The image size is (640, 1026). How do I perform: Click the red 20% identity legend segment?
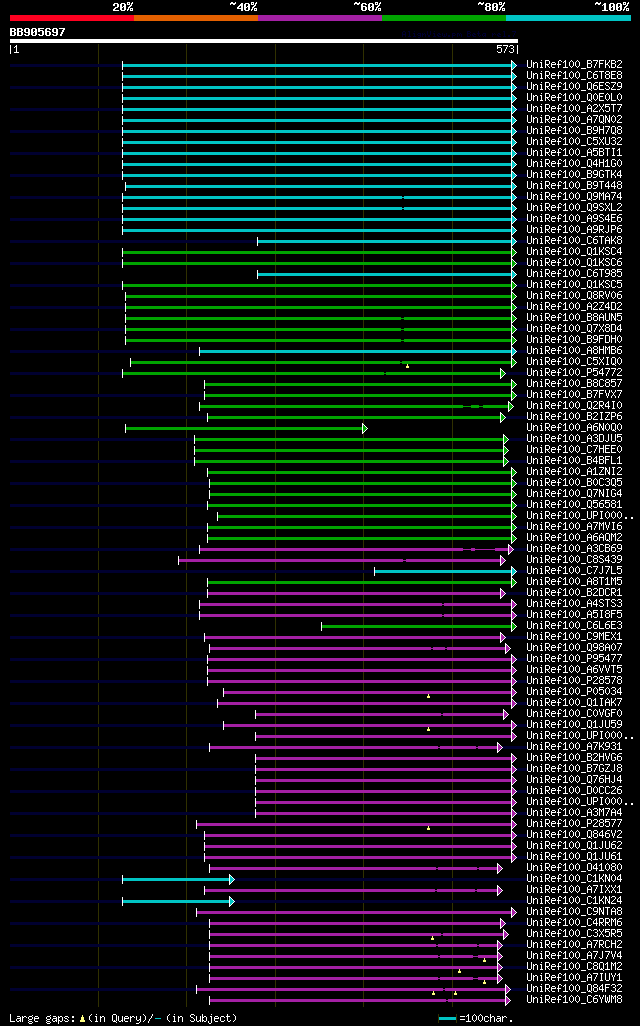tap(72, 18)
